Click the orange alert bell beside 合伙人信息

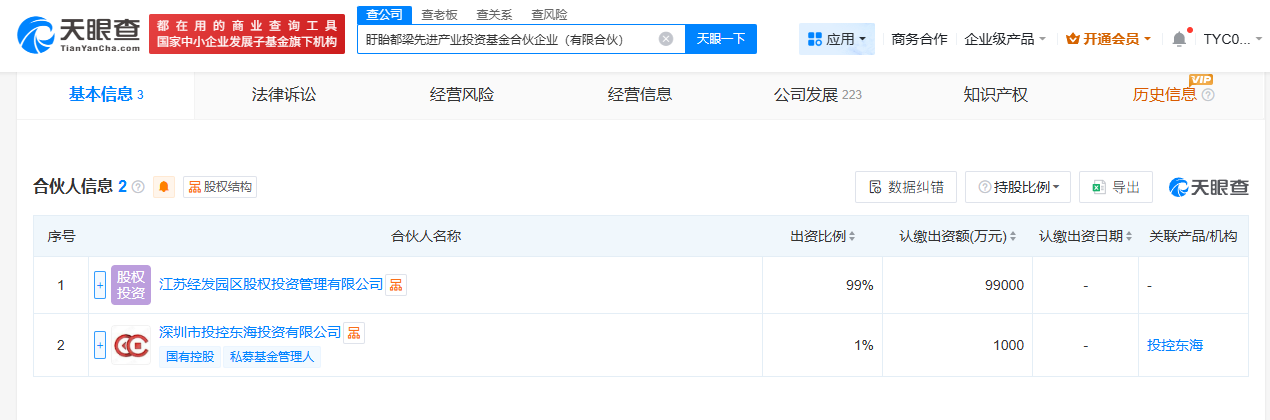[164, 187]
